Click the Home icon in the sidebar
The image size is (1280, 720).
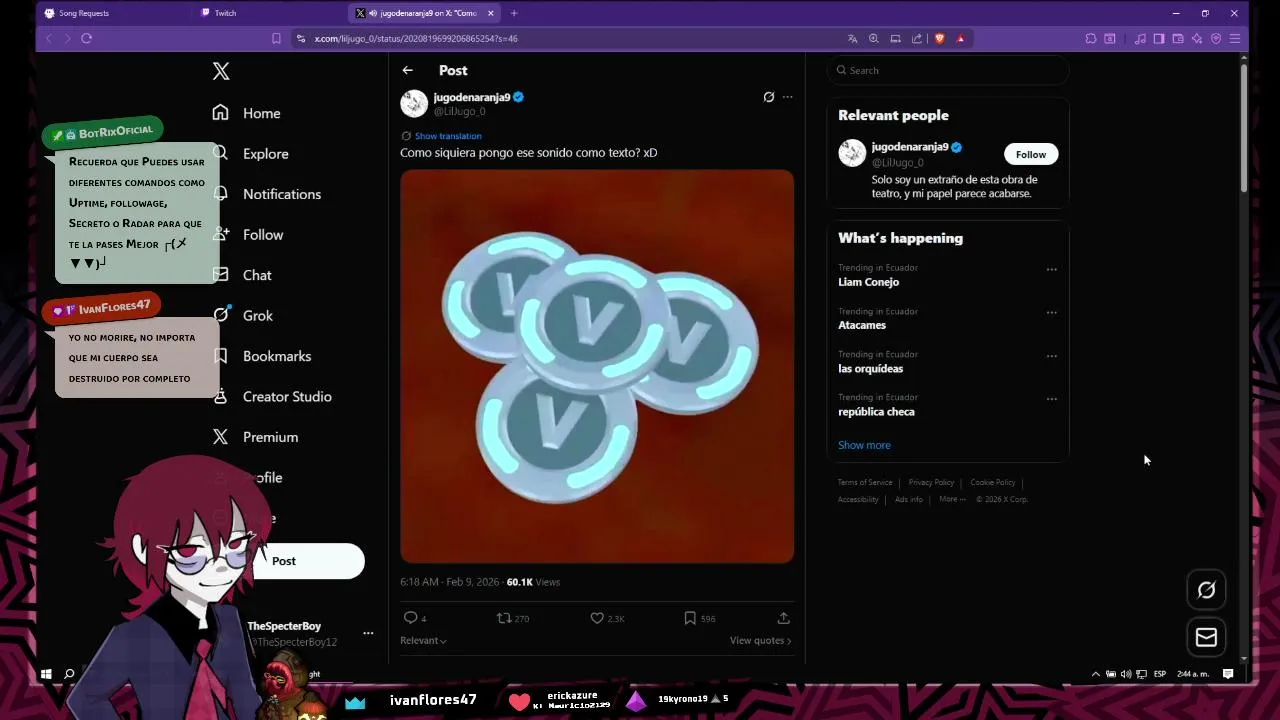click(x=220, y=113)
